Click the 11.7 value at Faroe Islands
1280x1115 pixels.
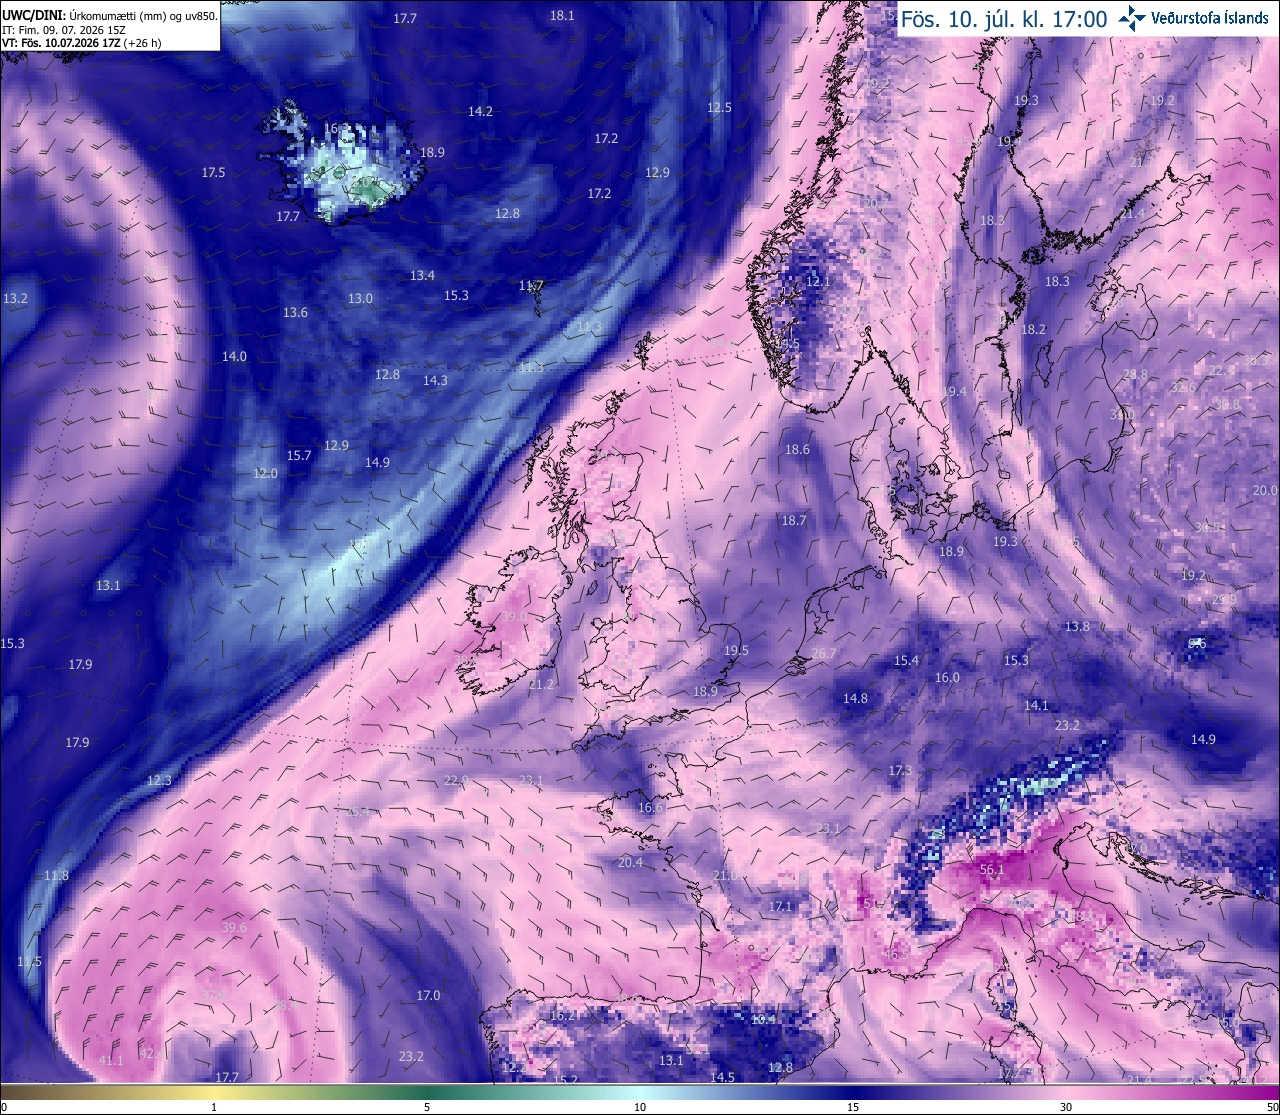[x=531, y=286]
